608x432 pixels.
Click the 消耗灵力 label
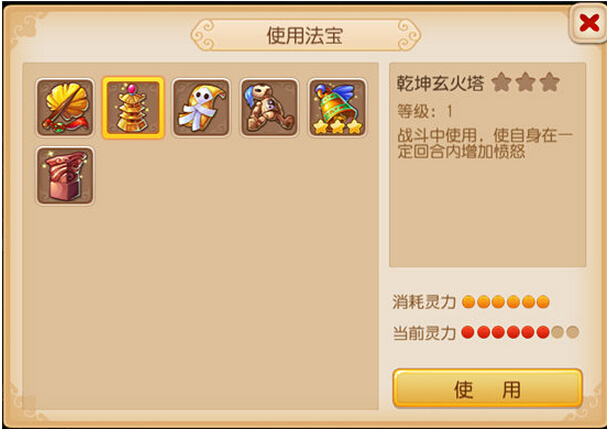[x=424, y=302]
